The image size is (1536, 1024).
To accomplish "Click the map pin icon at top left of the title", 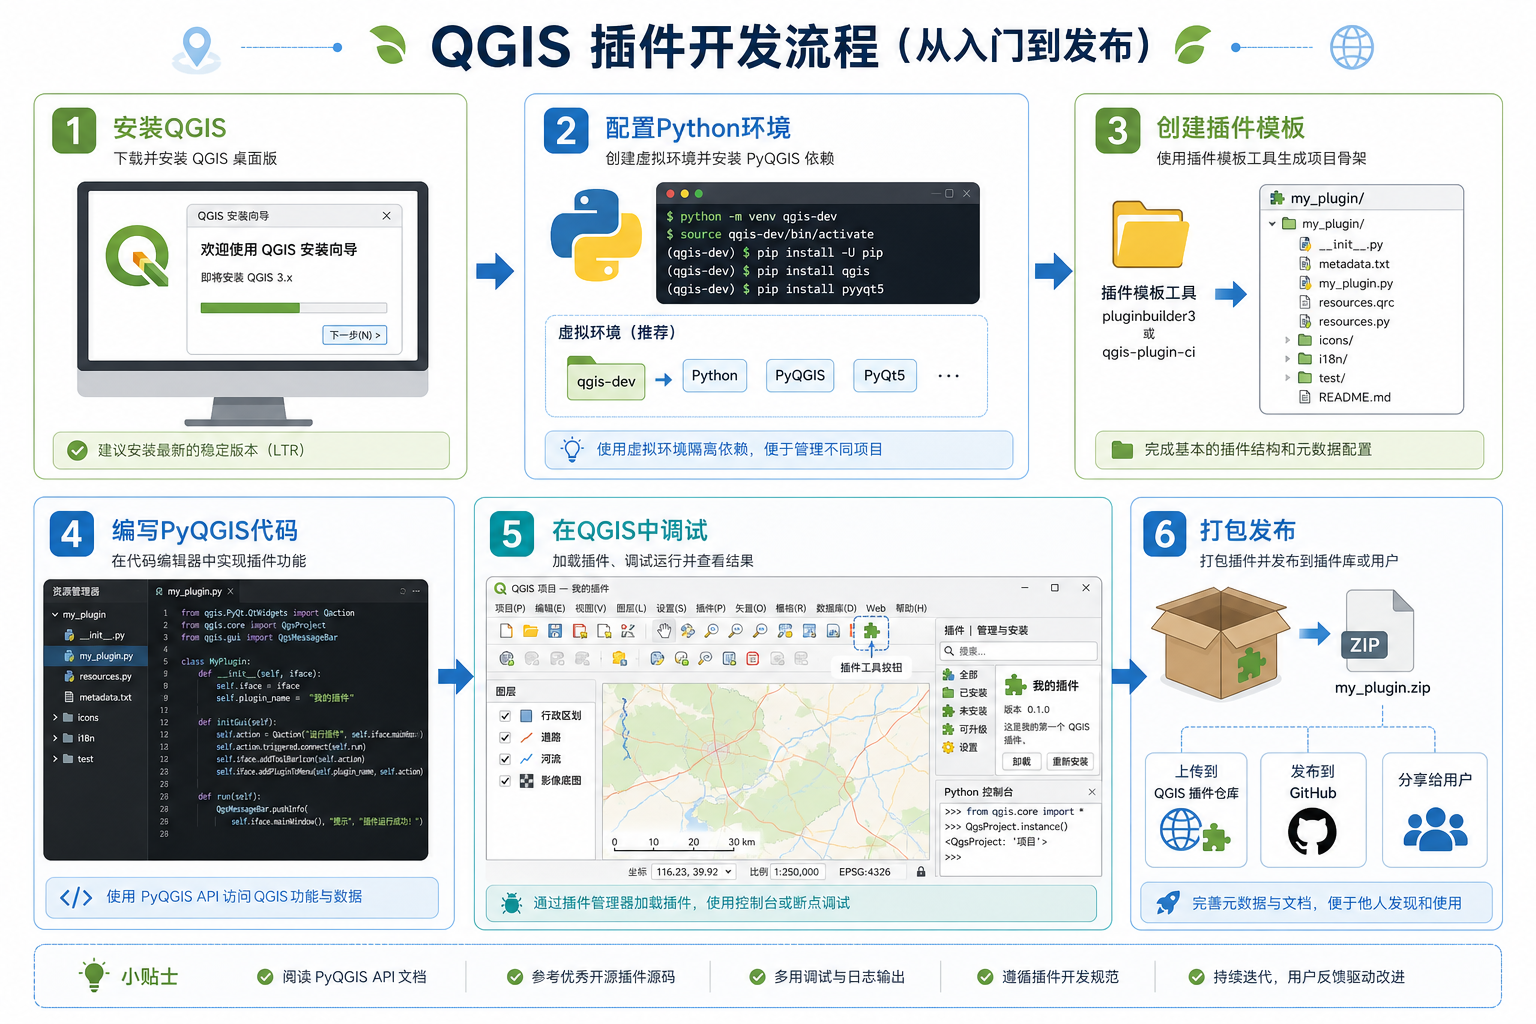I will [x=197, y=49].
